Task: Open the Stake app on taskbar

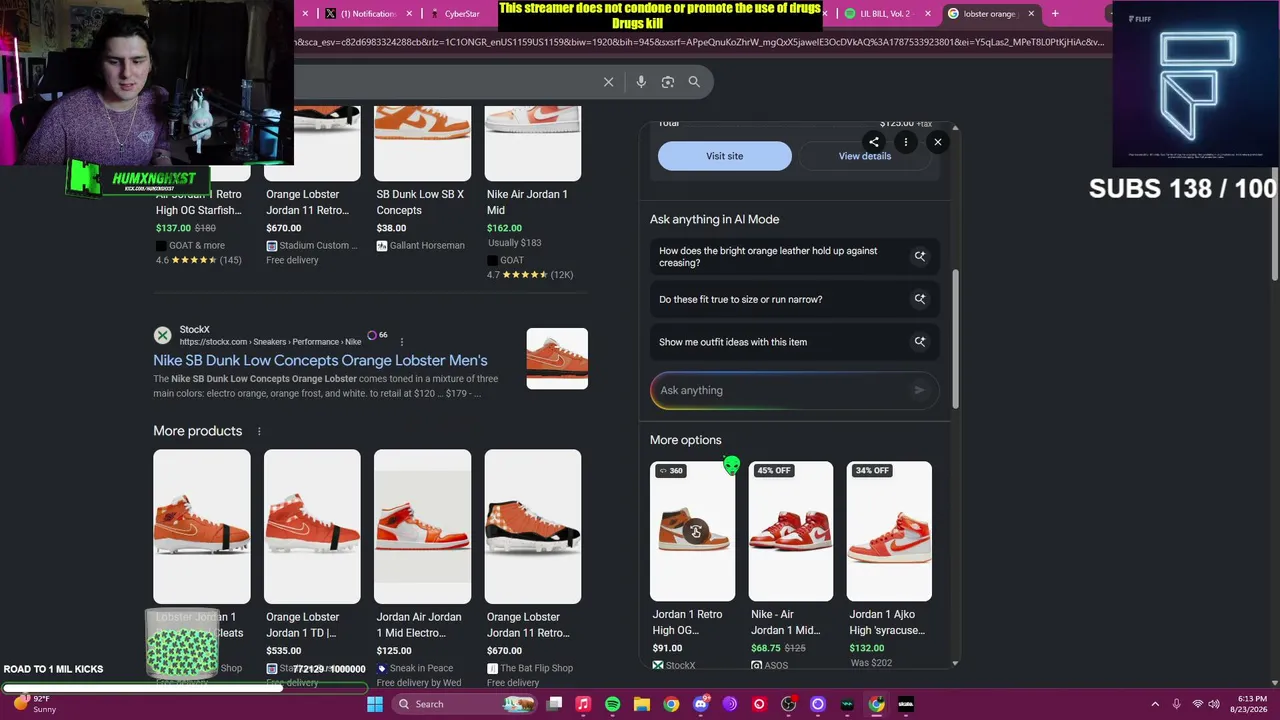Action: 906,704
